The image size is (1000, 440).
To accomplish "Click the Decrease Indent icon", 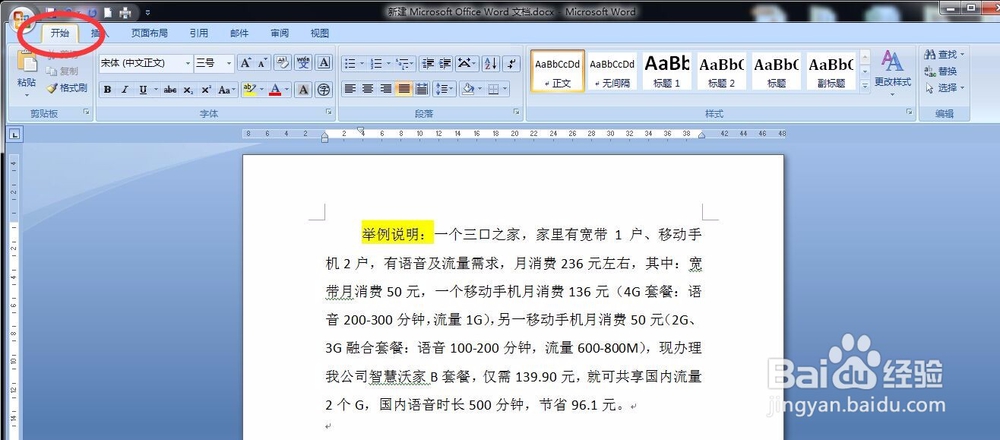I will [428, 63].
